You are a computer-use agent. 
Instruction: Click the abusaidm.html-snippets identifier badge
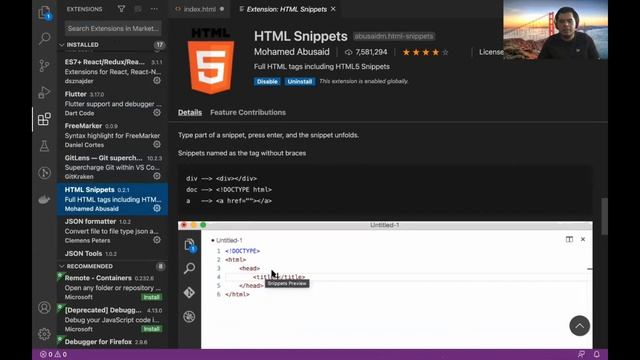(x=393, y=36)
